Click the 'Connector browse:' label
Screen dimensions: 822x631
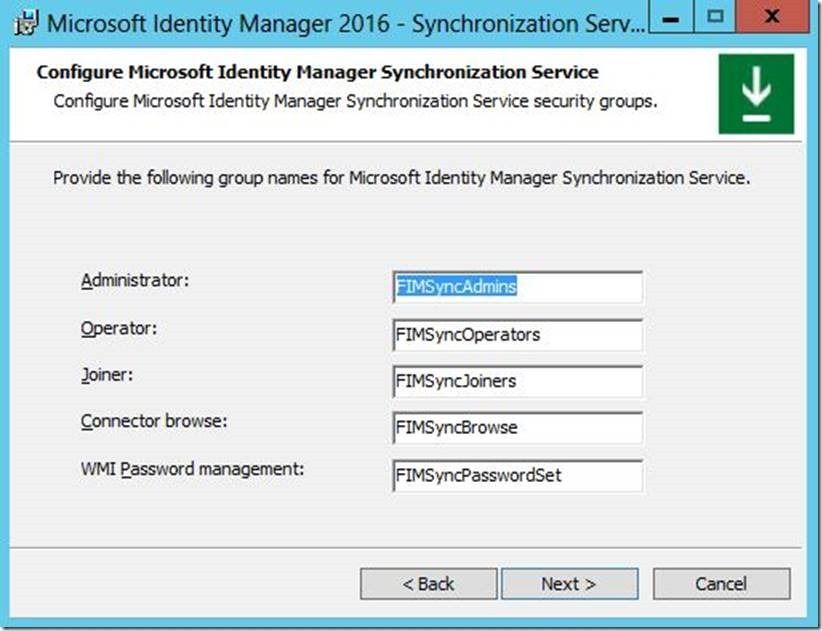coord(154,421)
